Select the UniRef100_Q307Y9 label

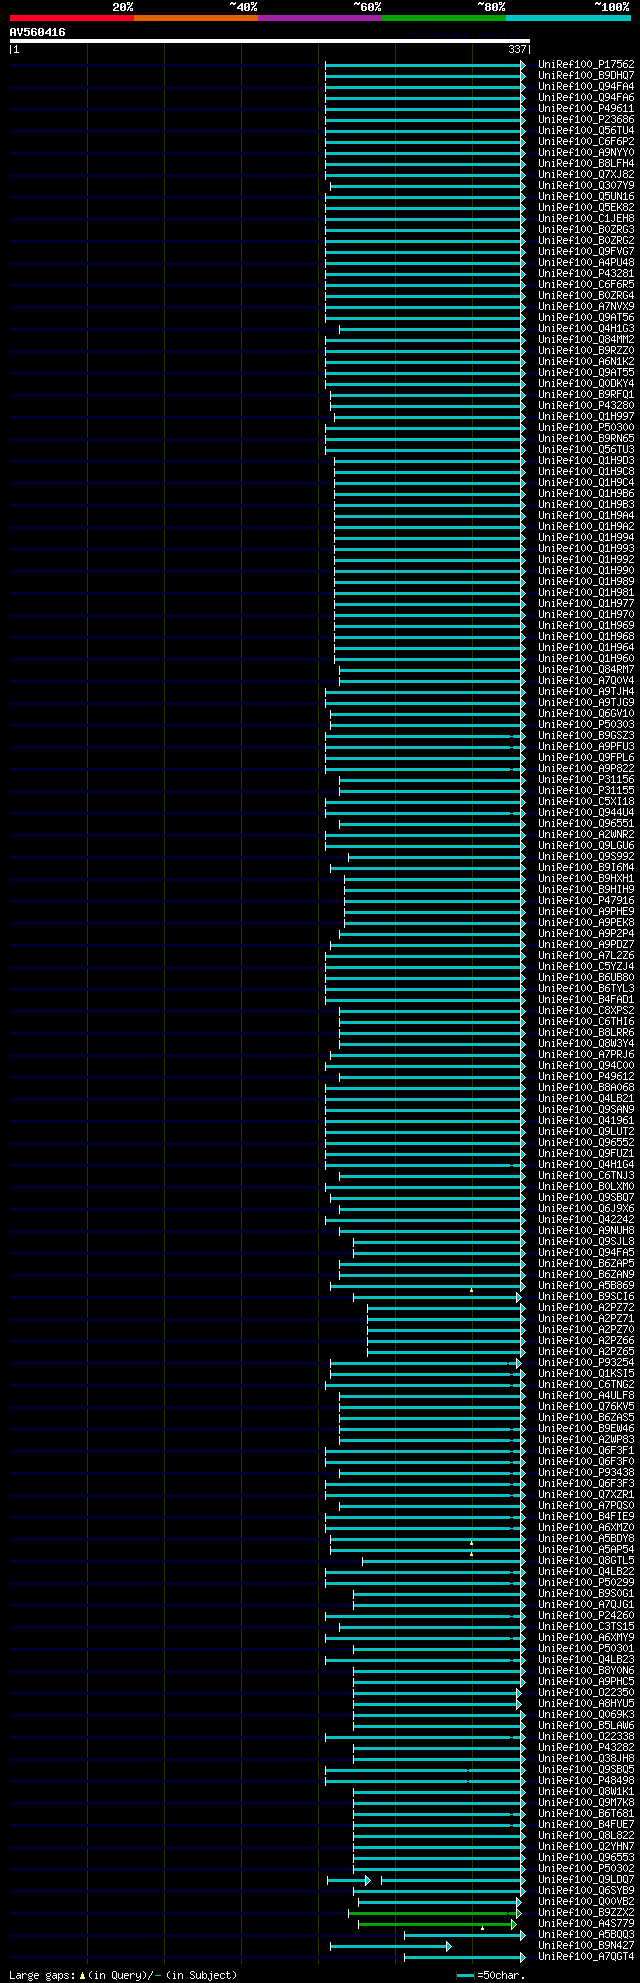coord(586,185)
